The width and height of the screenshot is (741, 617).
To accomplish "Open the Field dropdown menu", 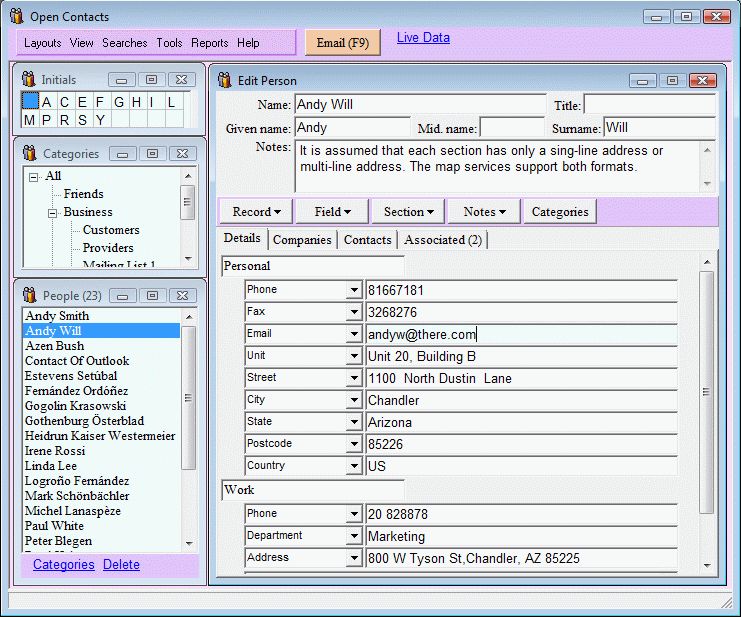I will pos(333,212).
